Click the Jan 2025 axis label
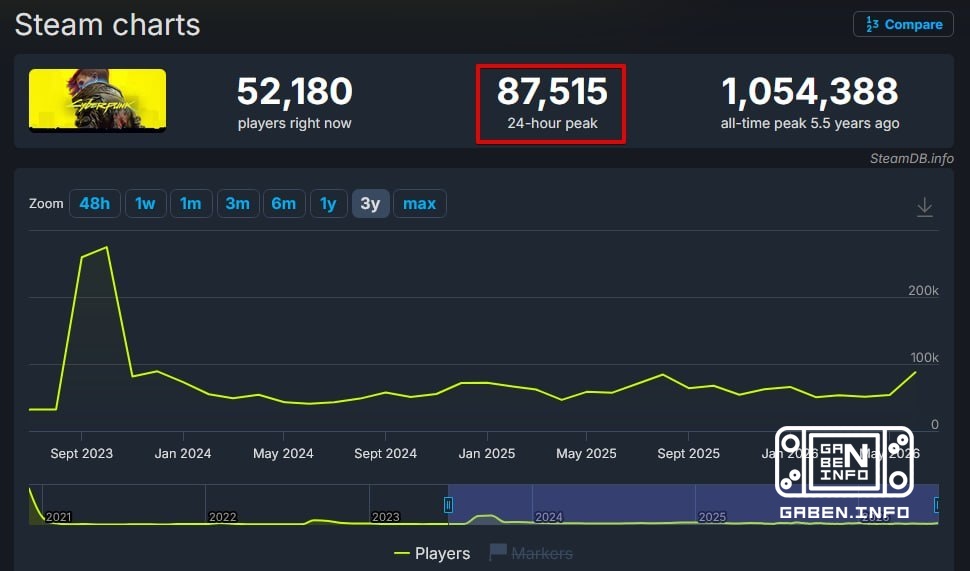 487,453
